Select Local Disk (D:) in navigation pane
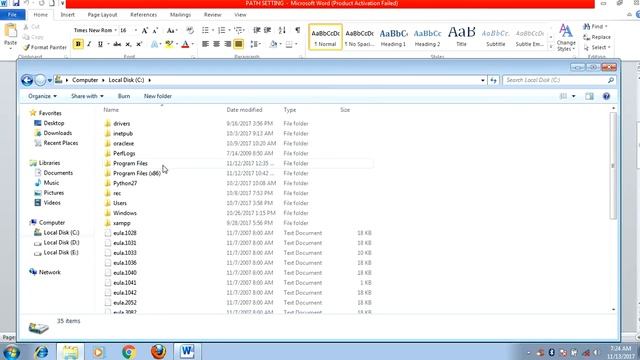This screenshot has height=360, width=640. coord(61,242)
